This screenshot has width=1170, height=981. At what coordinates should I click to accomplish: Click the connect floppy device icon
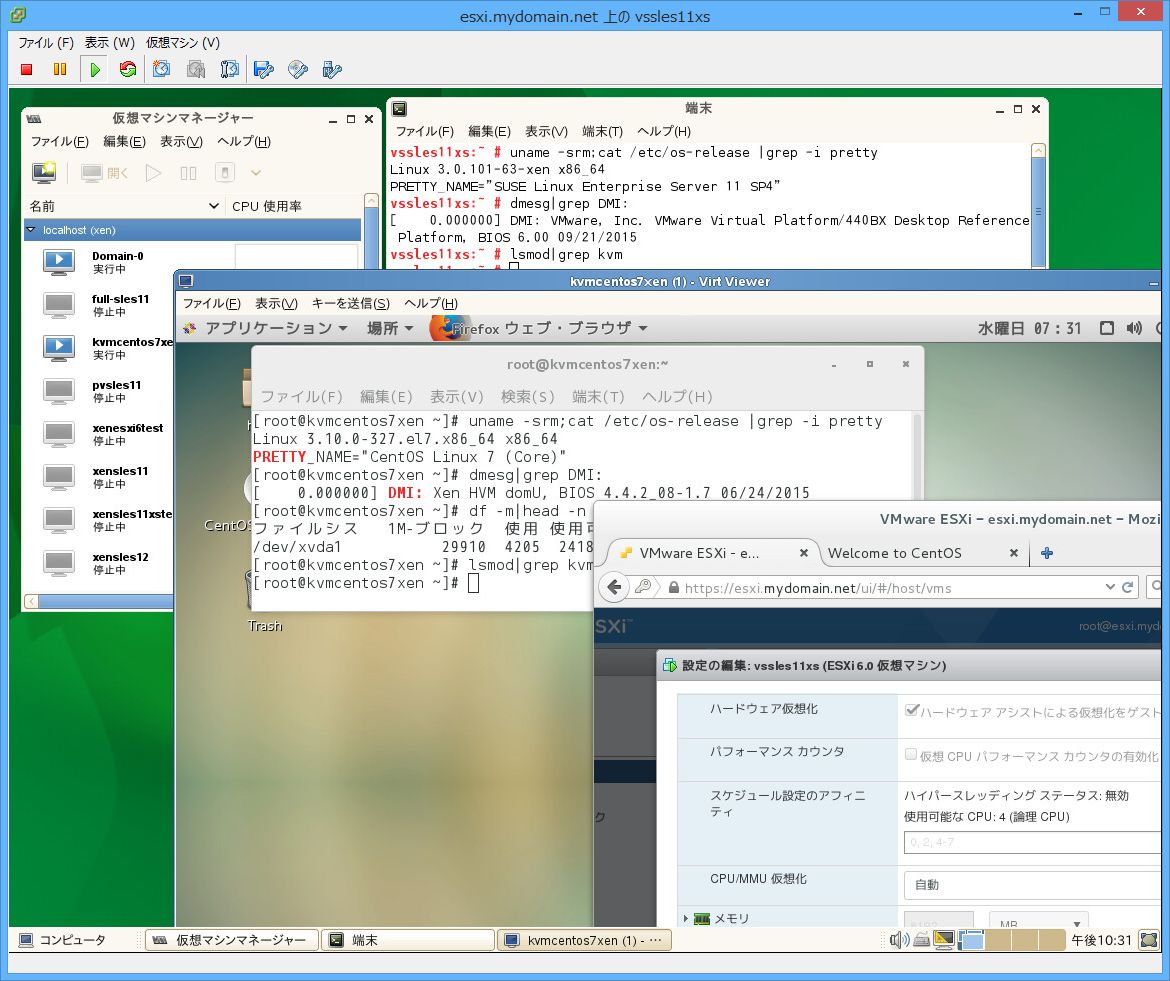pyautogui.click(x=263, y=69)
